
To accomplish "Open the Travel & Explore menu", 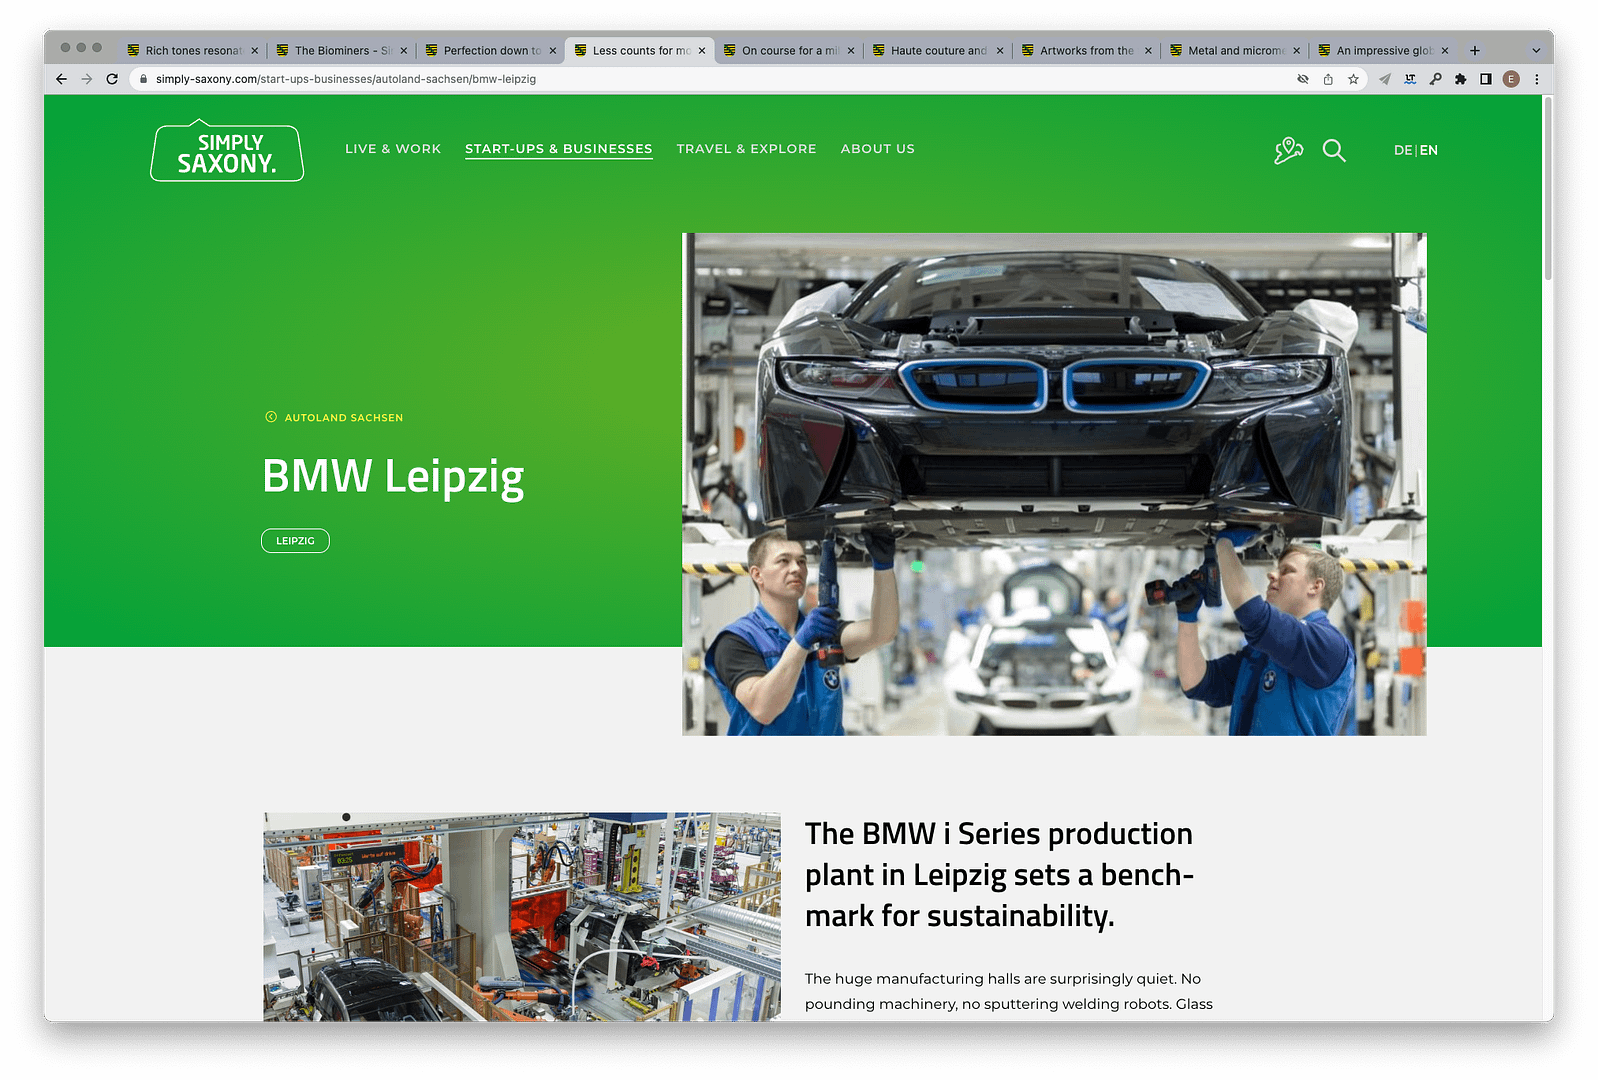I will [x=746, y=149].
